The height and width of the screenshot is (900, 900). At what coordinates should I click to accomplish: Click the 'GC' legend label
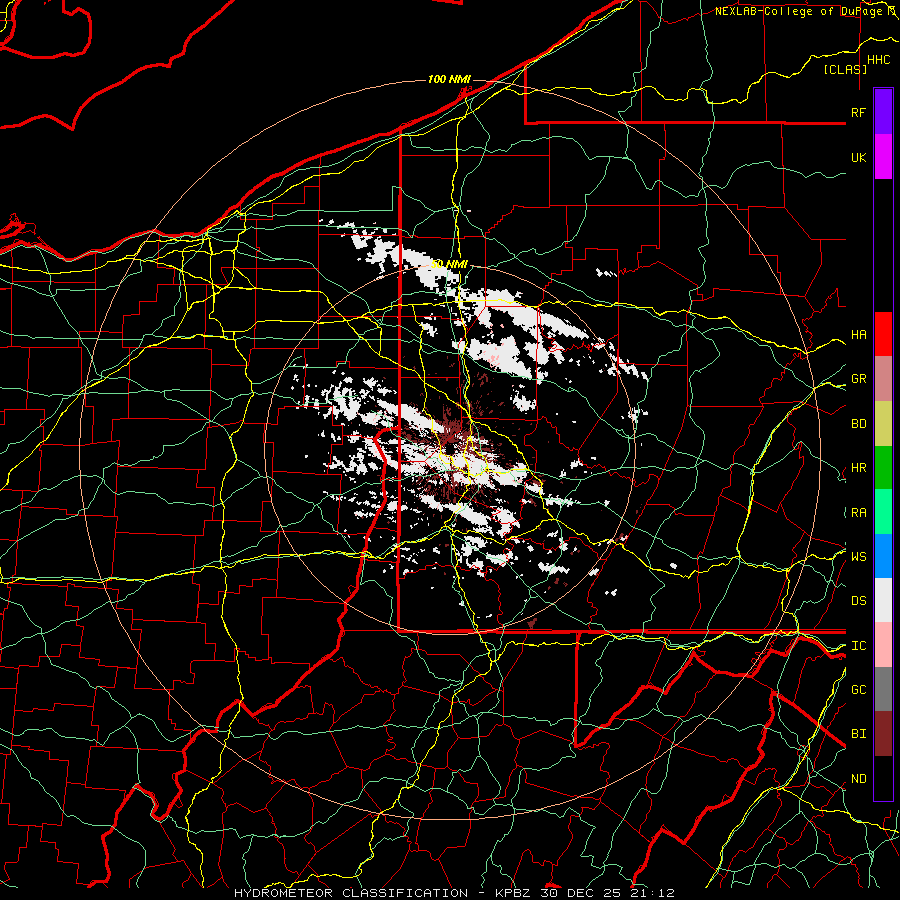pyautogui.click(x=858, y=690)
